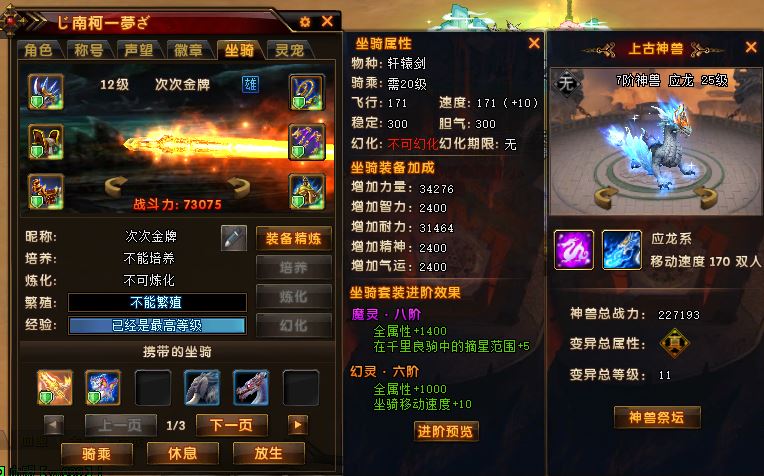Screen dimensions: 764x476
Task: Click the purple dragon skill icon
Action: 574,250
